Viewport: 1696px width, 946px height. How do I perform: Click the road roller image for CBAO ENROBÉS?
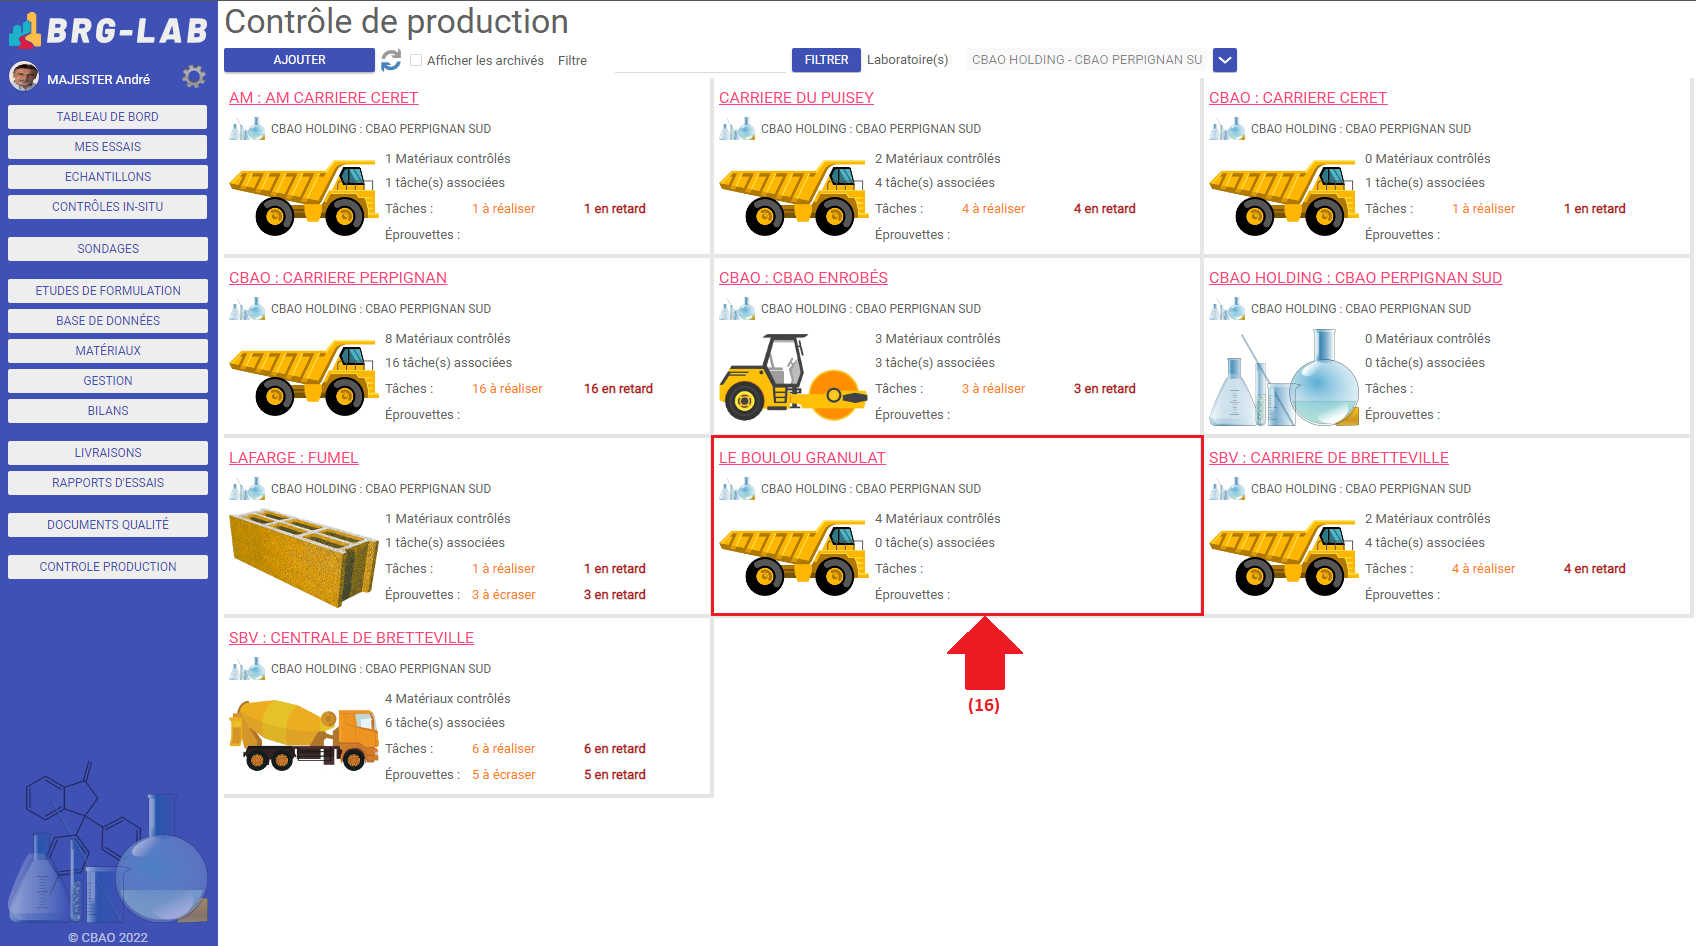[793, 377]
